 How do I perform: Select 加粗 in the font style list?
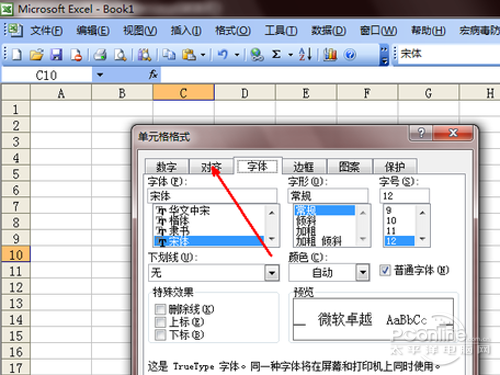(306, 231)
